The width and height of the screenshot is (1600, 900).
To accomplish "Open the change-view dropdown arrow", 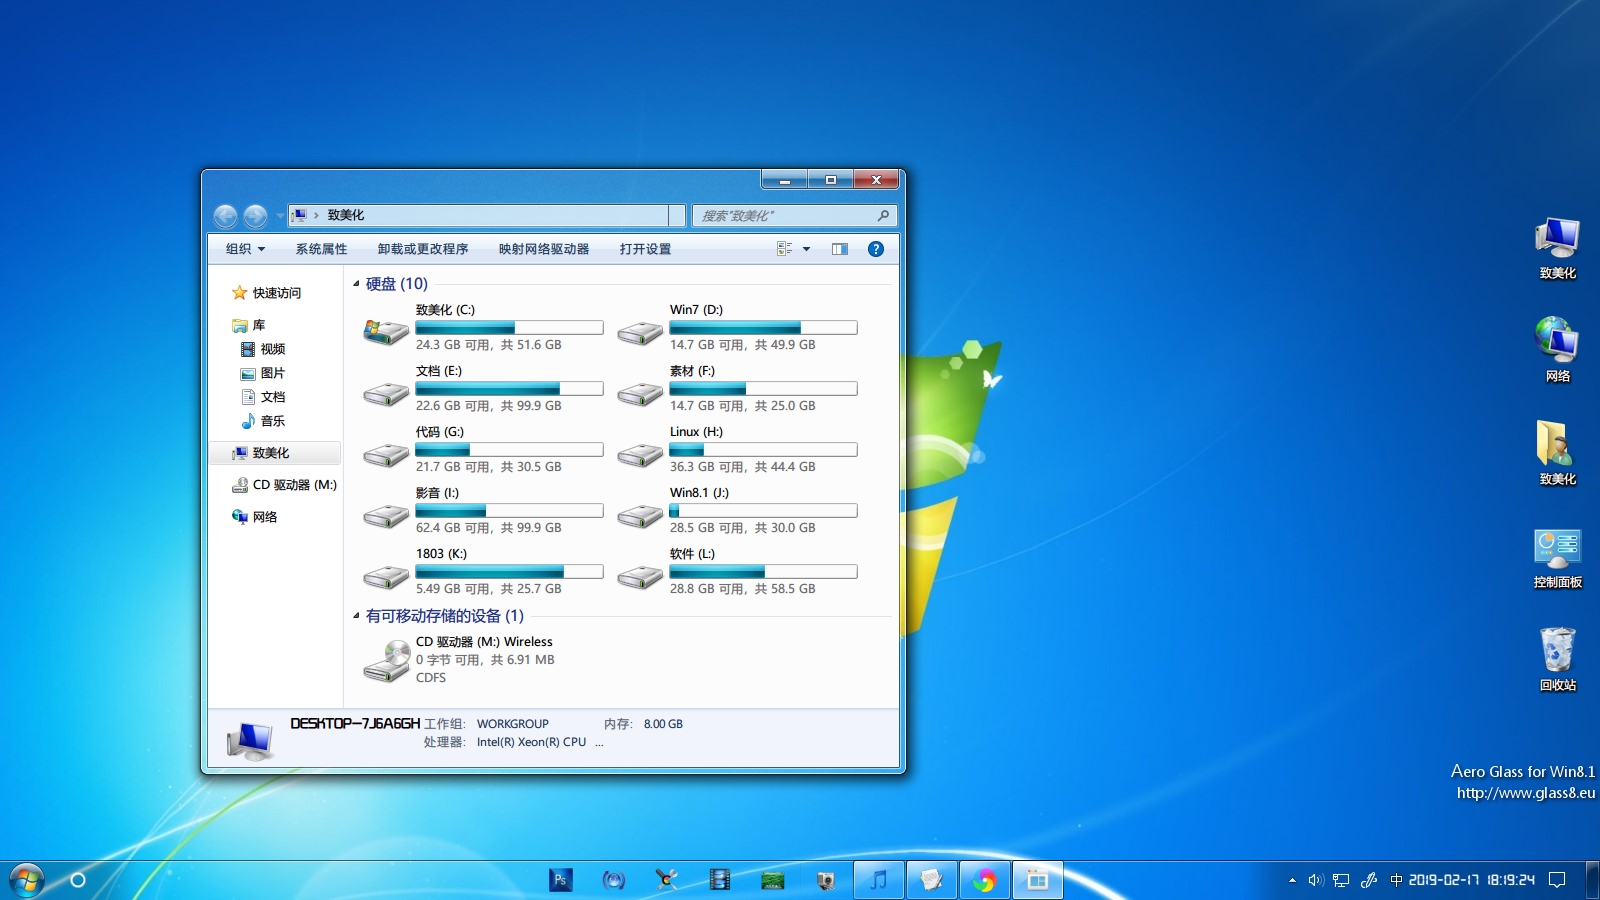I will coord(806,248).
